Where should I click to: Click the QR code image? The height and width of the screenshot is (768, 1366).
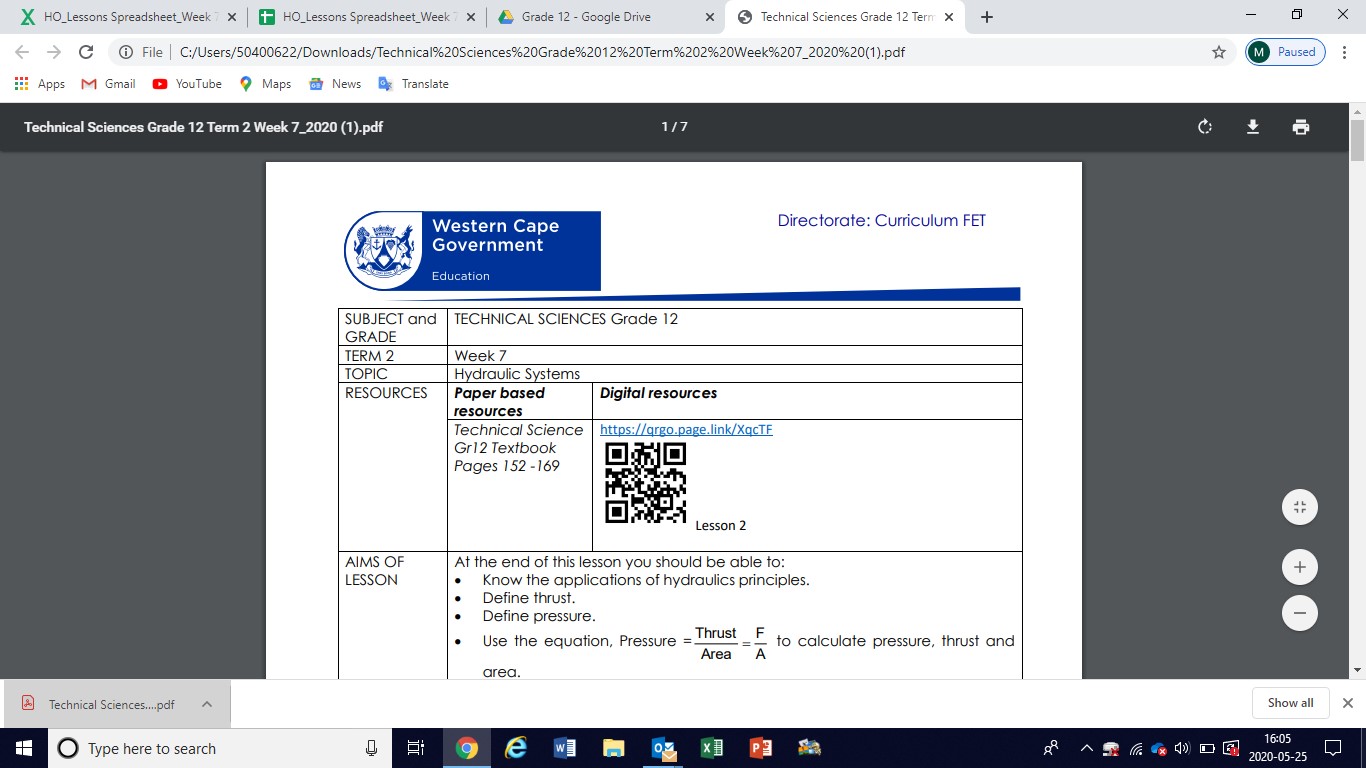point(646,482)
